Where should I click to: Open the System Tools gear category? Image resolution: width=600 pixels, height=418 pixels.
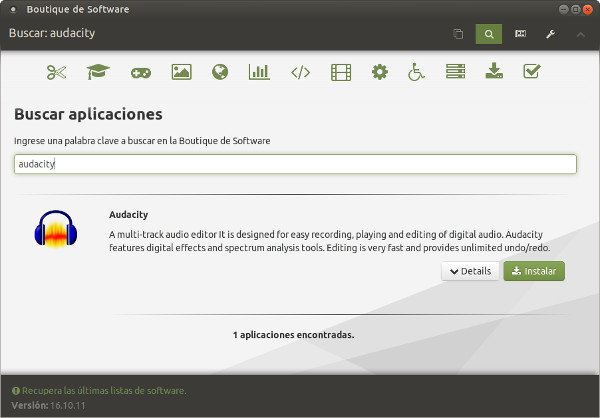pyautogui.click(x=380, y=72)
